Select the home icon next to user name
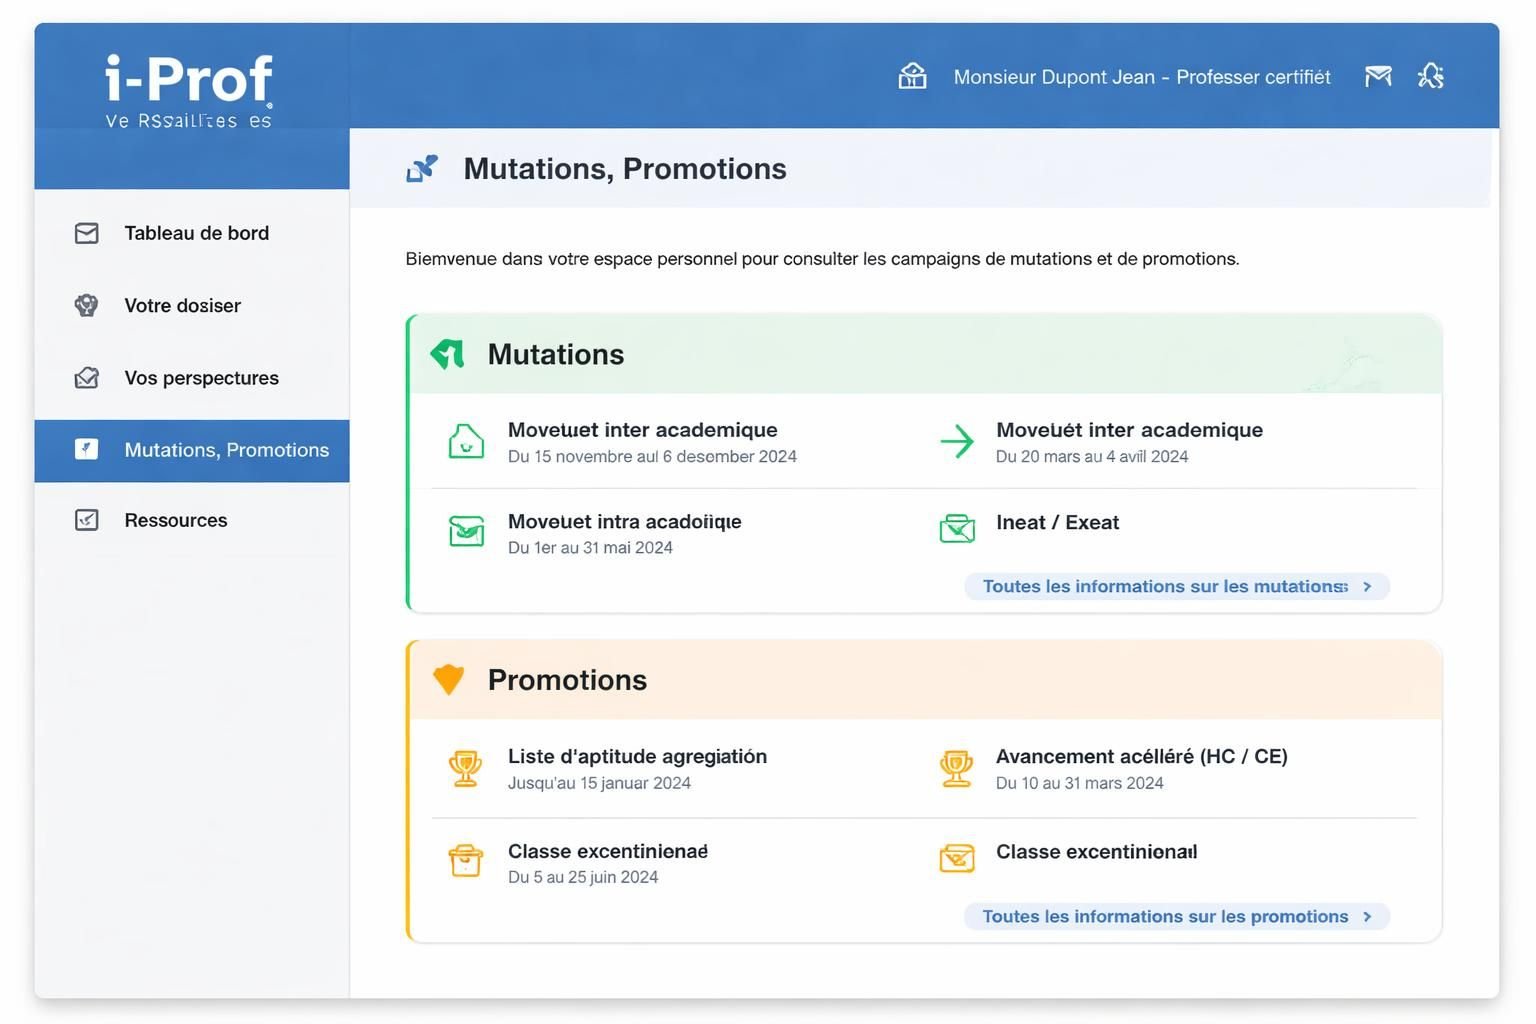The image size is (1536, 1024). [912, 75]
